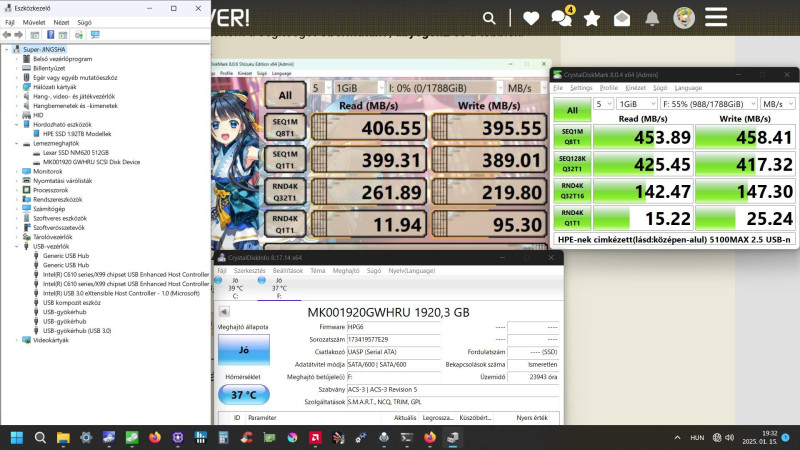The width and height of the screenshot is (800, 450).
Task: Click the bell notifications icon
Action: click(x=652, y=18)
